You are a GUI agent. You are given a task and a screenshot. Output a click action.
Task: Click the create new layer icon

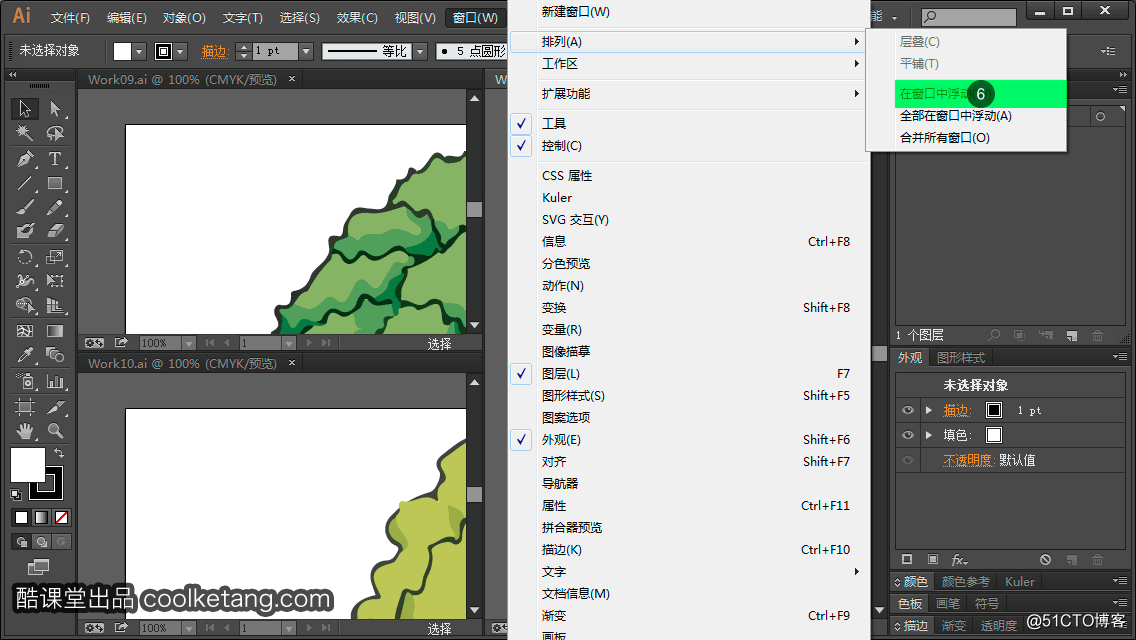point(1072,336)
